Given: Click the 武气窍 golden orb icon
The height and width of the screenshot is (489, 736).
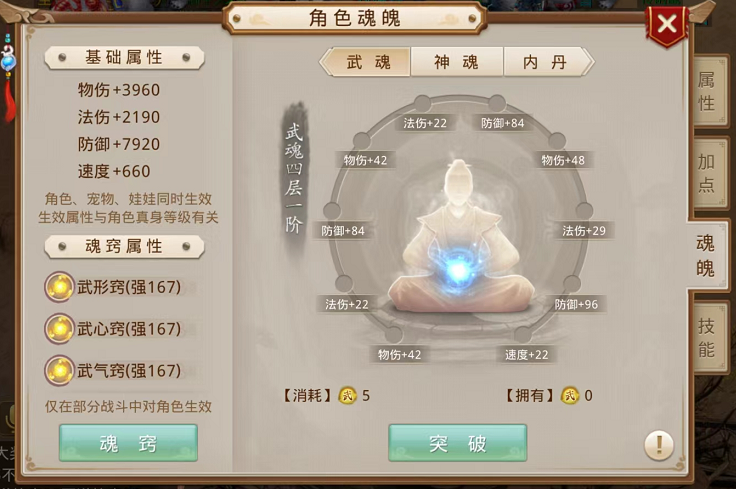Looking at the screenshot, I should click(x=60, y=370).
